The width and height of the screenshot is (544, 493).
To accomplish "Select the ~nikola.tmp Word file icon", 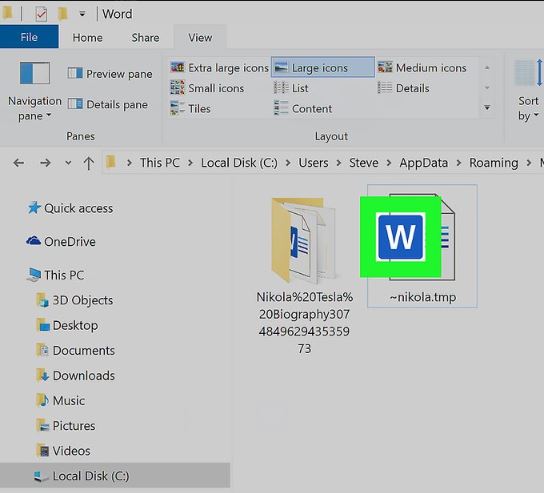I will [x=408, y=237].
